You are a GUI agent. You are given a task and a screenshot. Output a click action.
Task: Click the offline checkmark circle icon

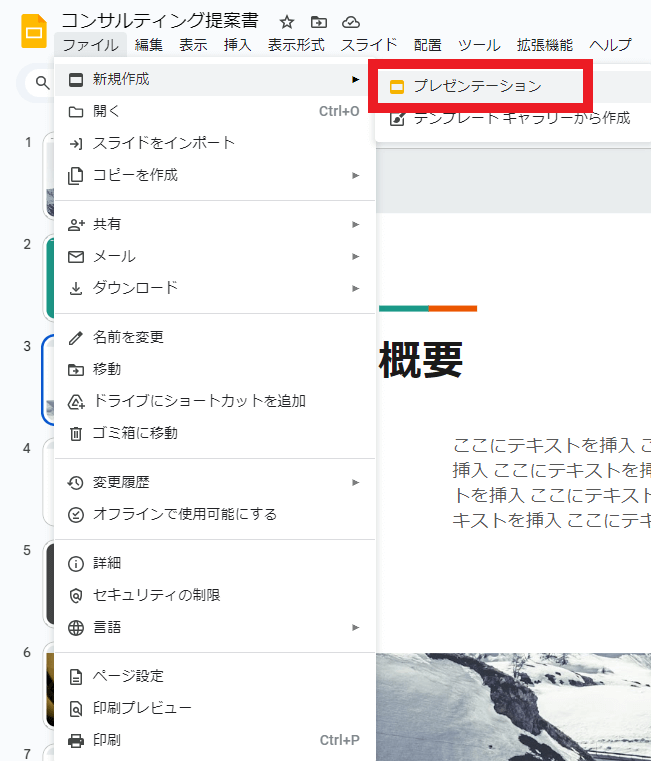76,515
